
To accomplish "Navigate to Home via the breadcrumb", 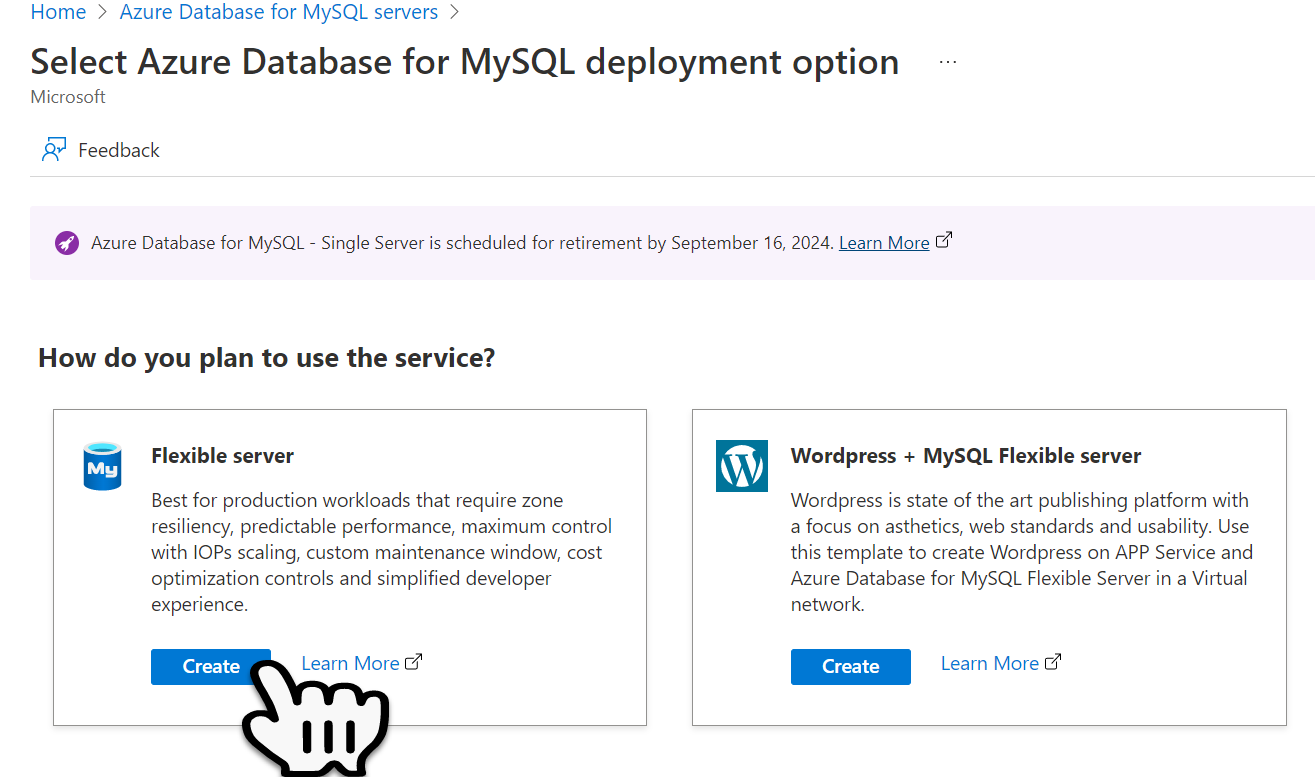I will (58, 12).
